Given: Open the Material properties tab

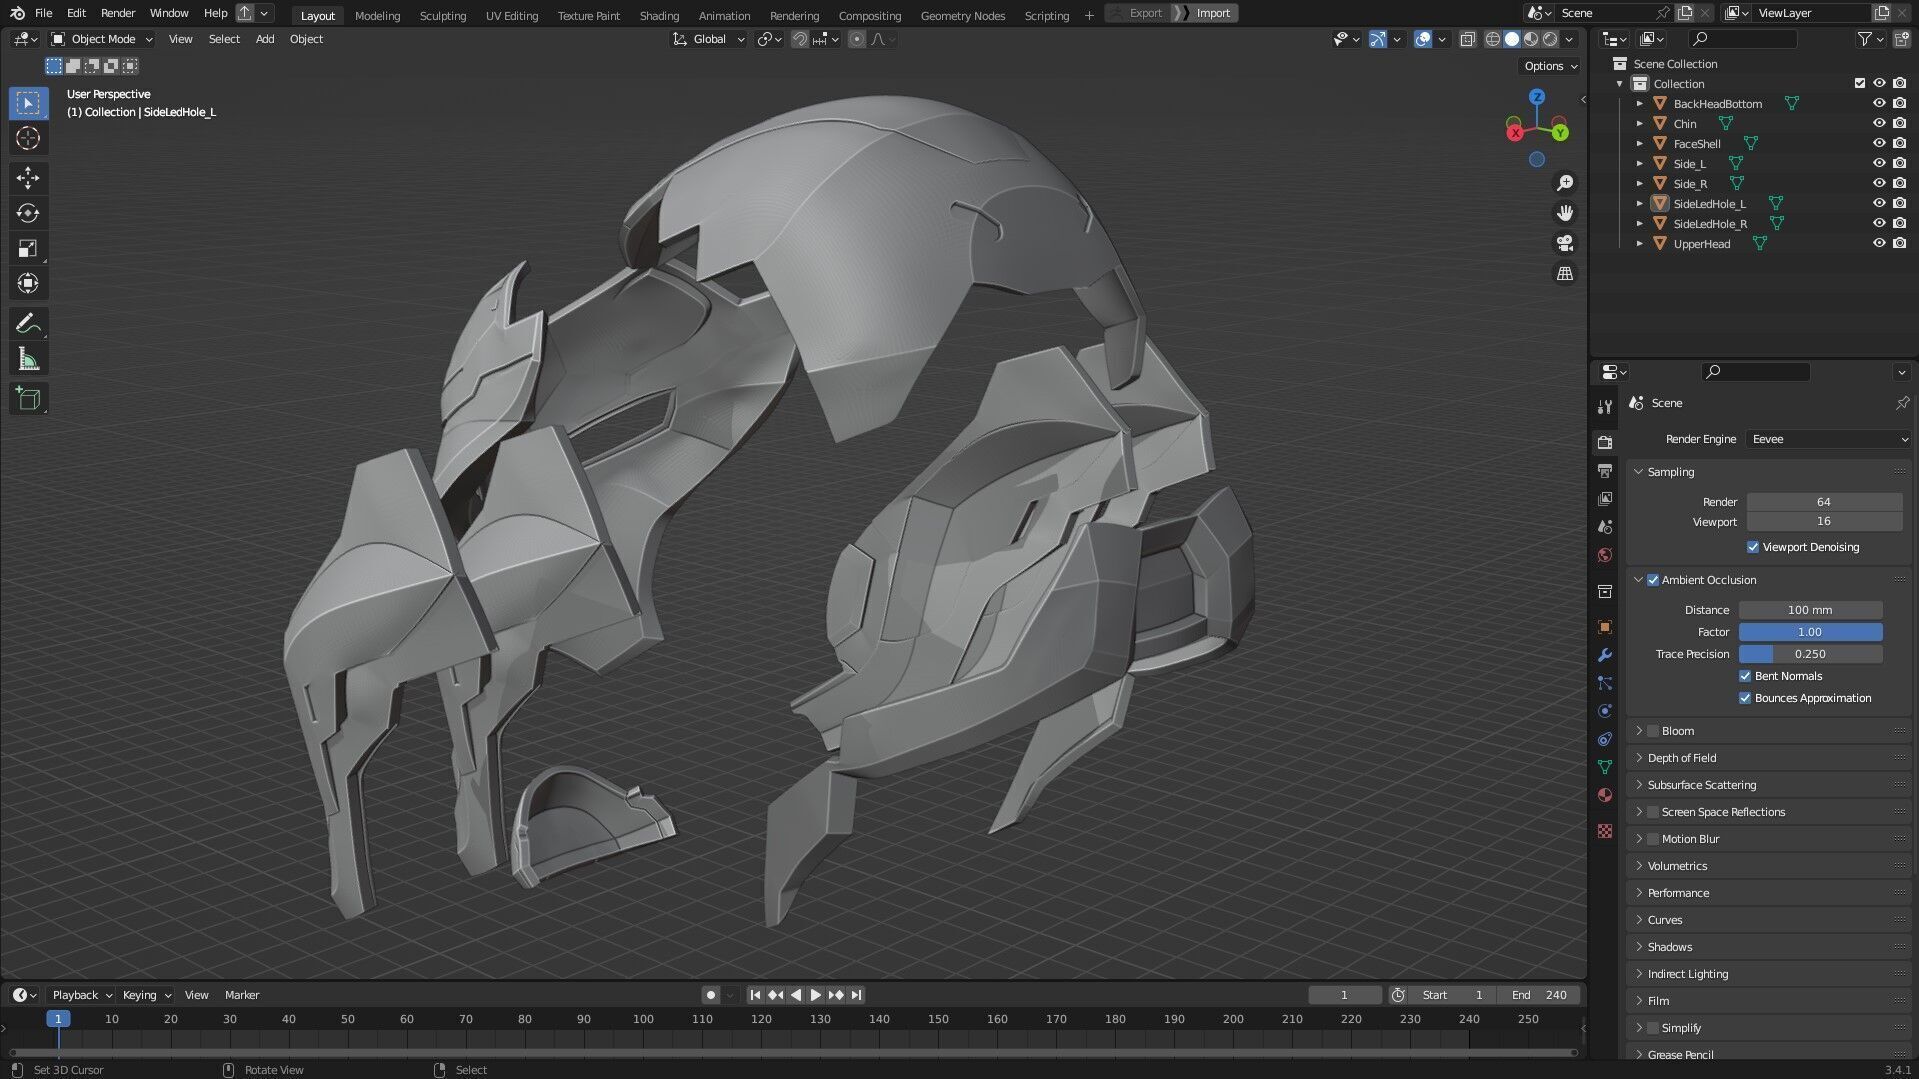Looking at the screenshot, I should 1605,795.
